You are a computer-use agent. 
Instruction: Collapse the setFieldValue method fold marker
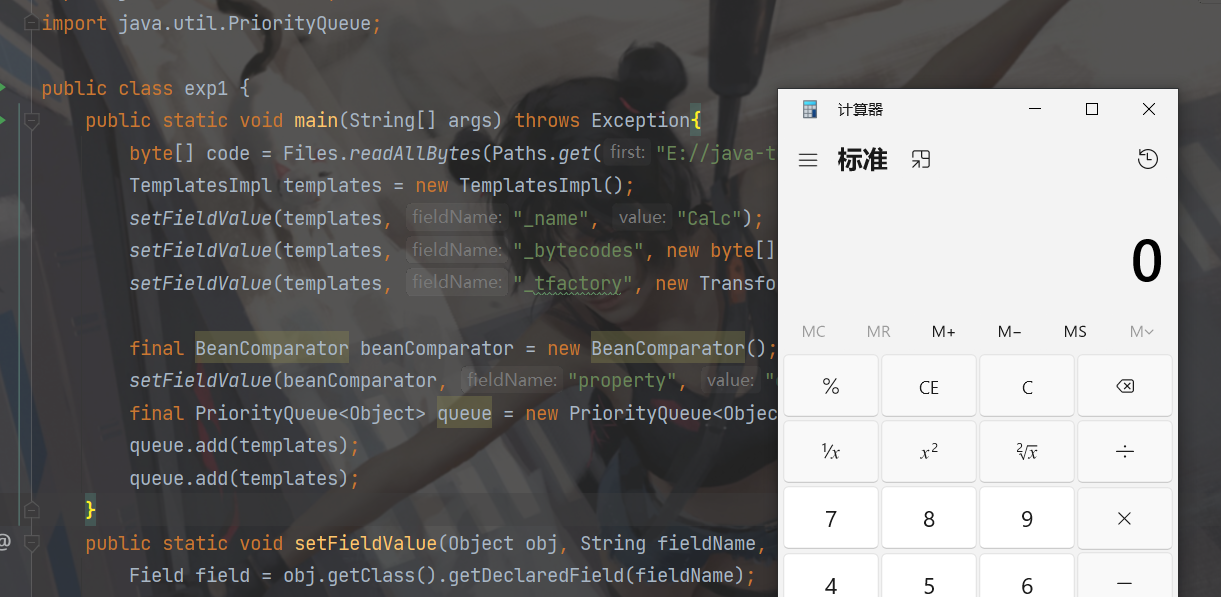click(31, 544)
